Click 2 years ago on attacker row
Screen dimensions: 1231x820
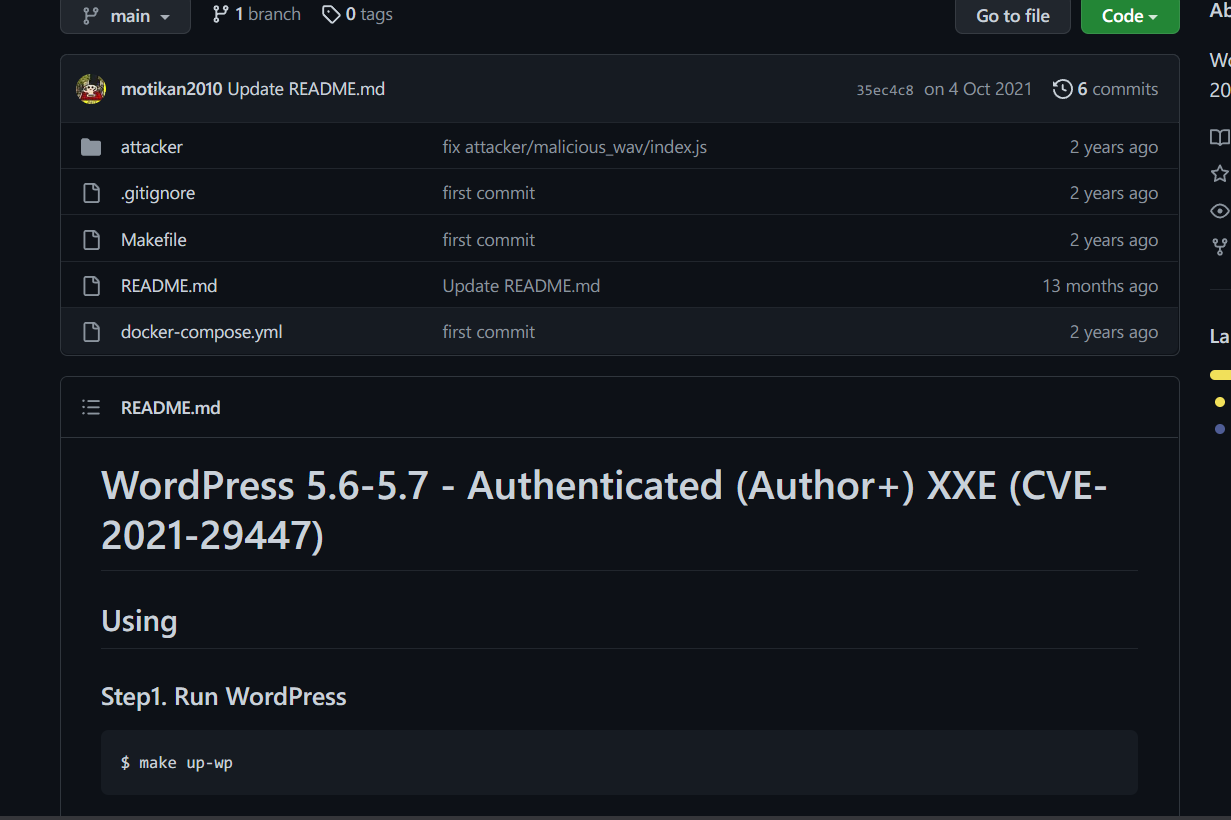[1114, 147]
